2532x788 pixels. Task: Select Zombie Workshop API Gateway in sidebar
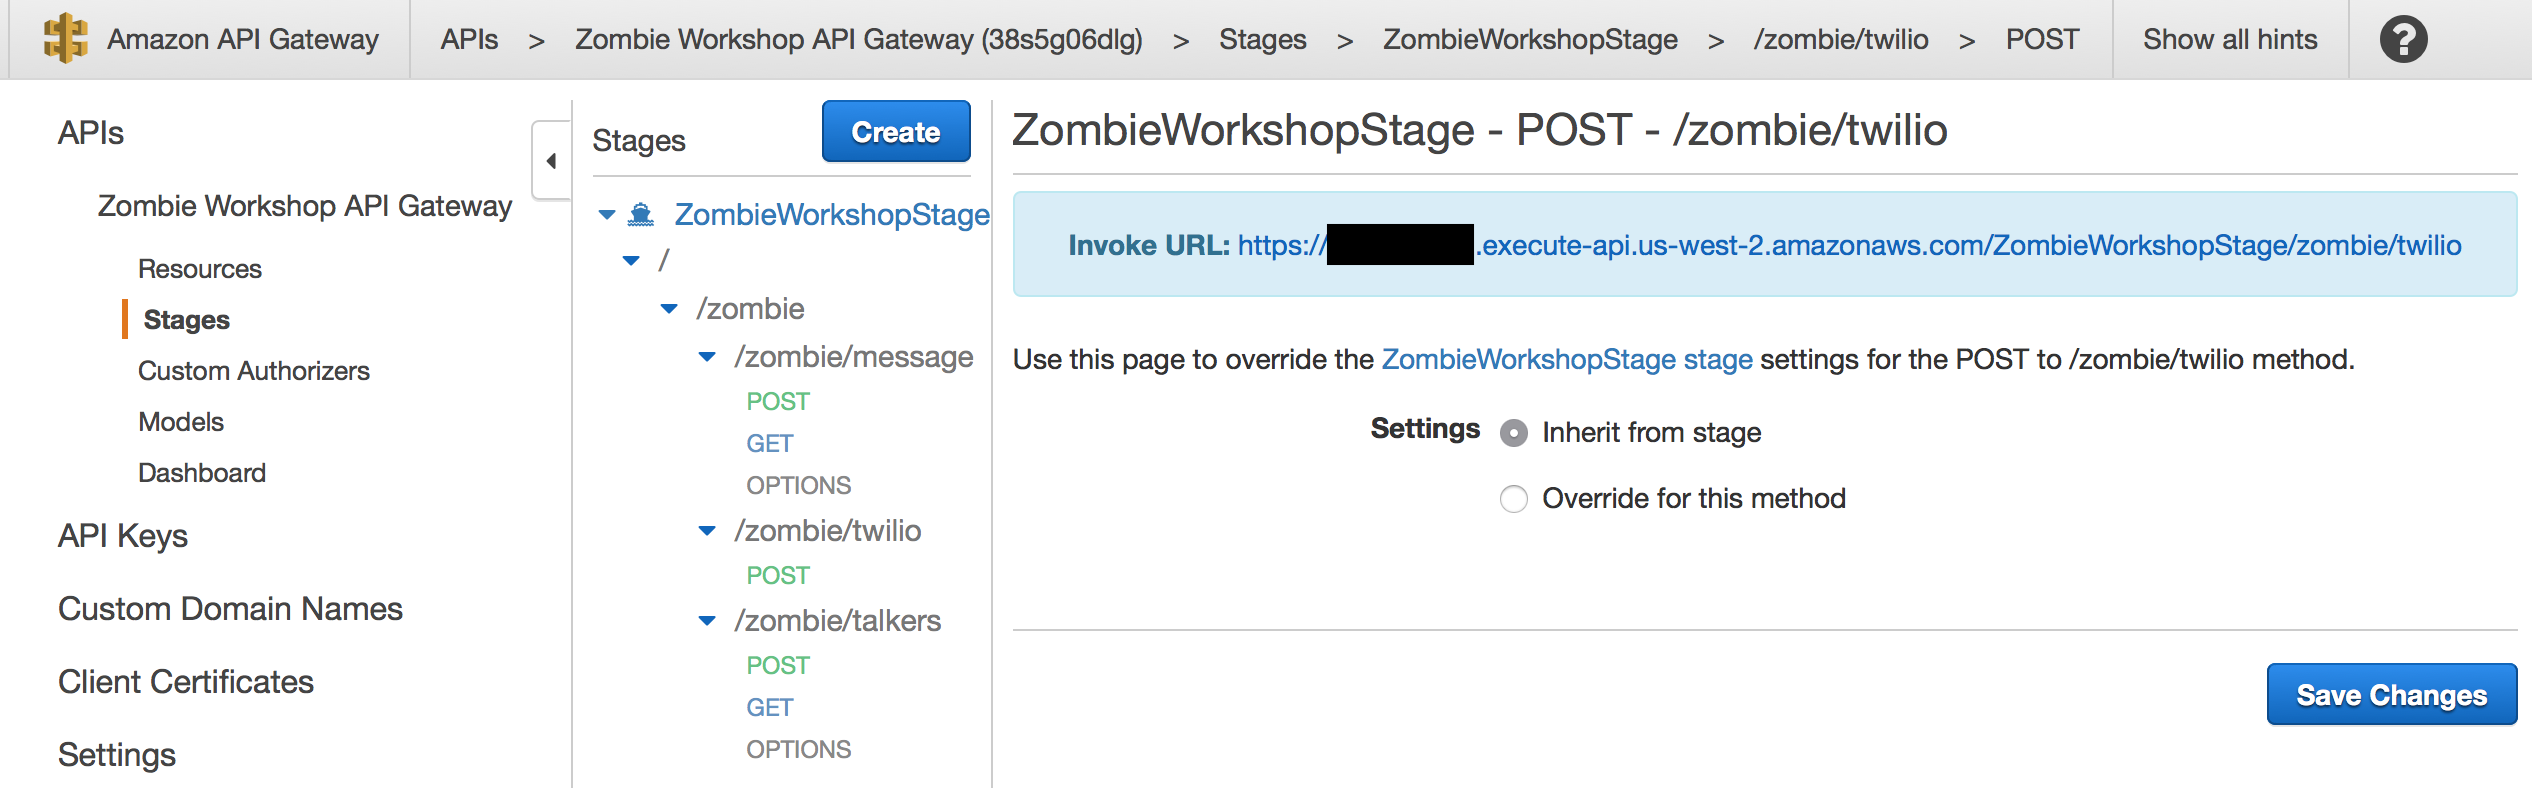click(x=305, y=206)
